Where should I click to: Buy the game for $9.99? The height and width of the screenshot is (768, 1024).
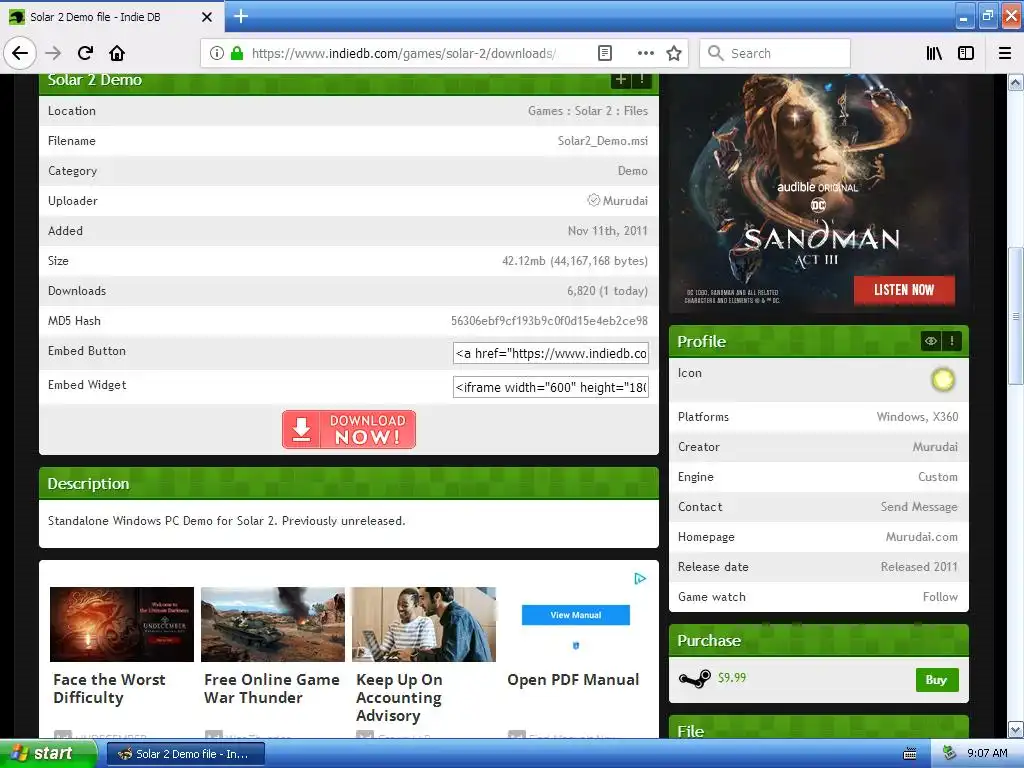tap(936, 680)
